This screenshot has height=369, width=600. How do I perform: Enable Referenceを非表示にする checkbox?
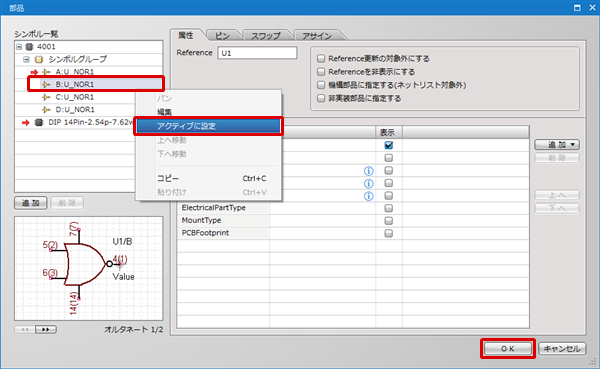[x=321, y=72]
